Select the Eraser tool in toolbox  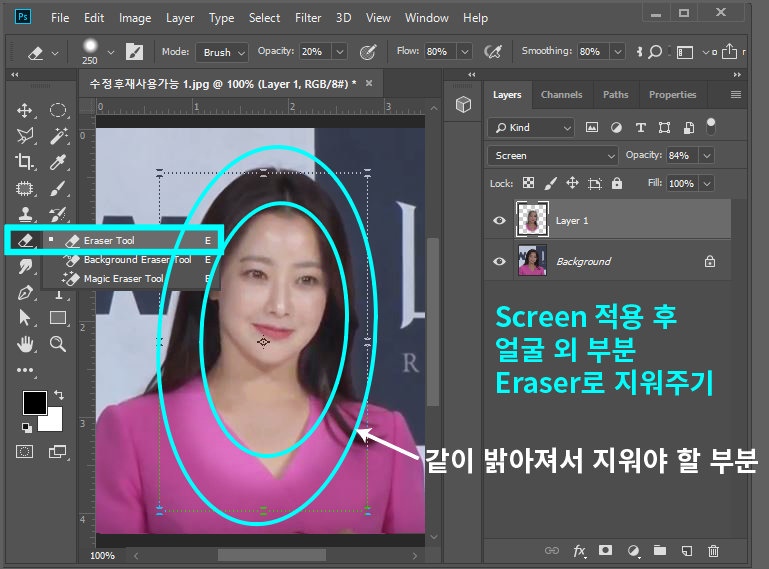point(25,240)
